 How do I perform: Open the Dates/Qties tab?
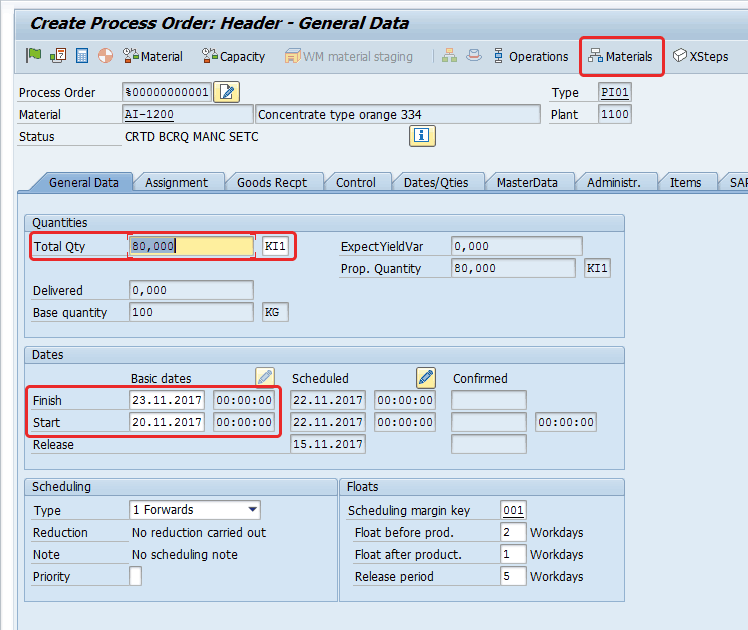(x=435, y=182)
